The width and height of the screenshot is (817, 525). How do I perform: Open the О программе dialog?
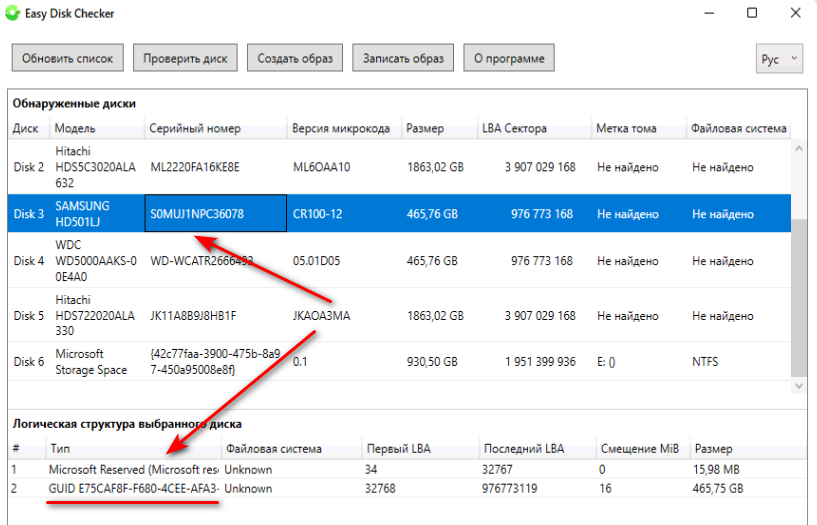509,59
